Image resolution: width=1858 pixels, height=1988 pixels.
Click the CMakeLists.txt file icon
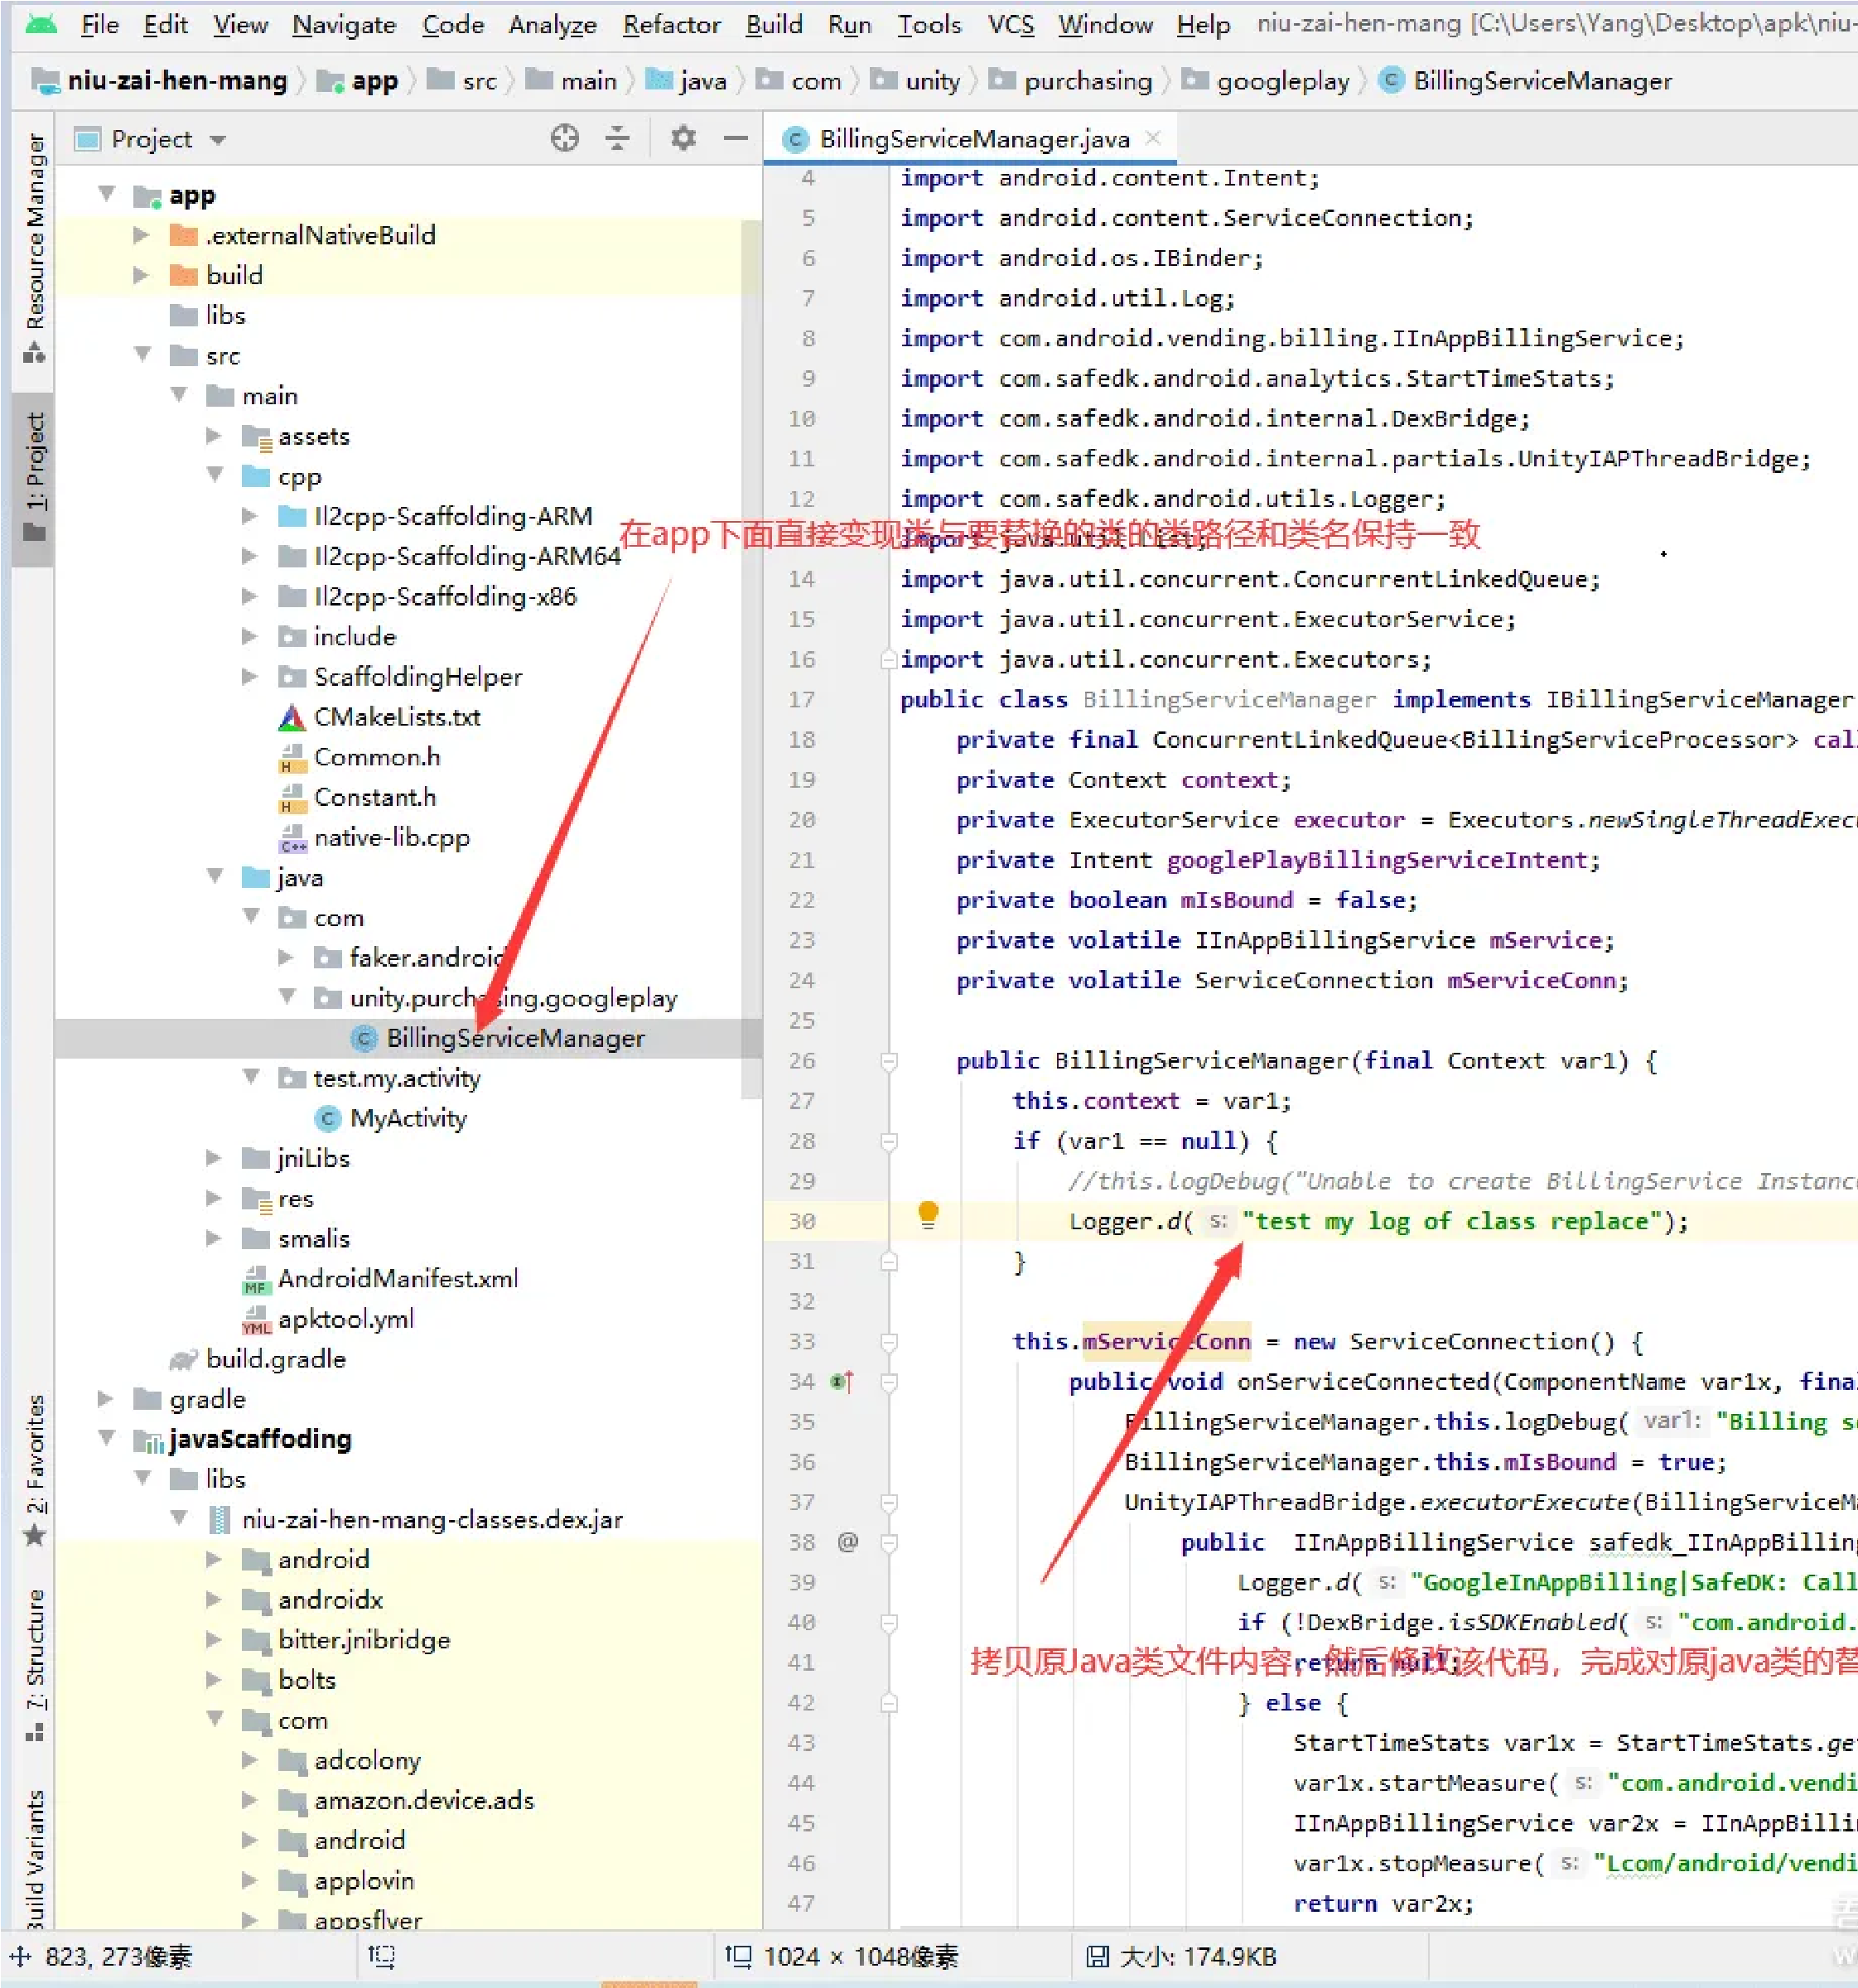[291, 717]
